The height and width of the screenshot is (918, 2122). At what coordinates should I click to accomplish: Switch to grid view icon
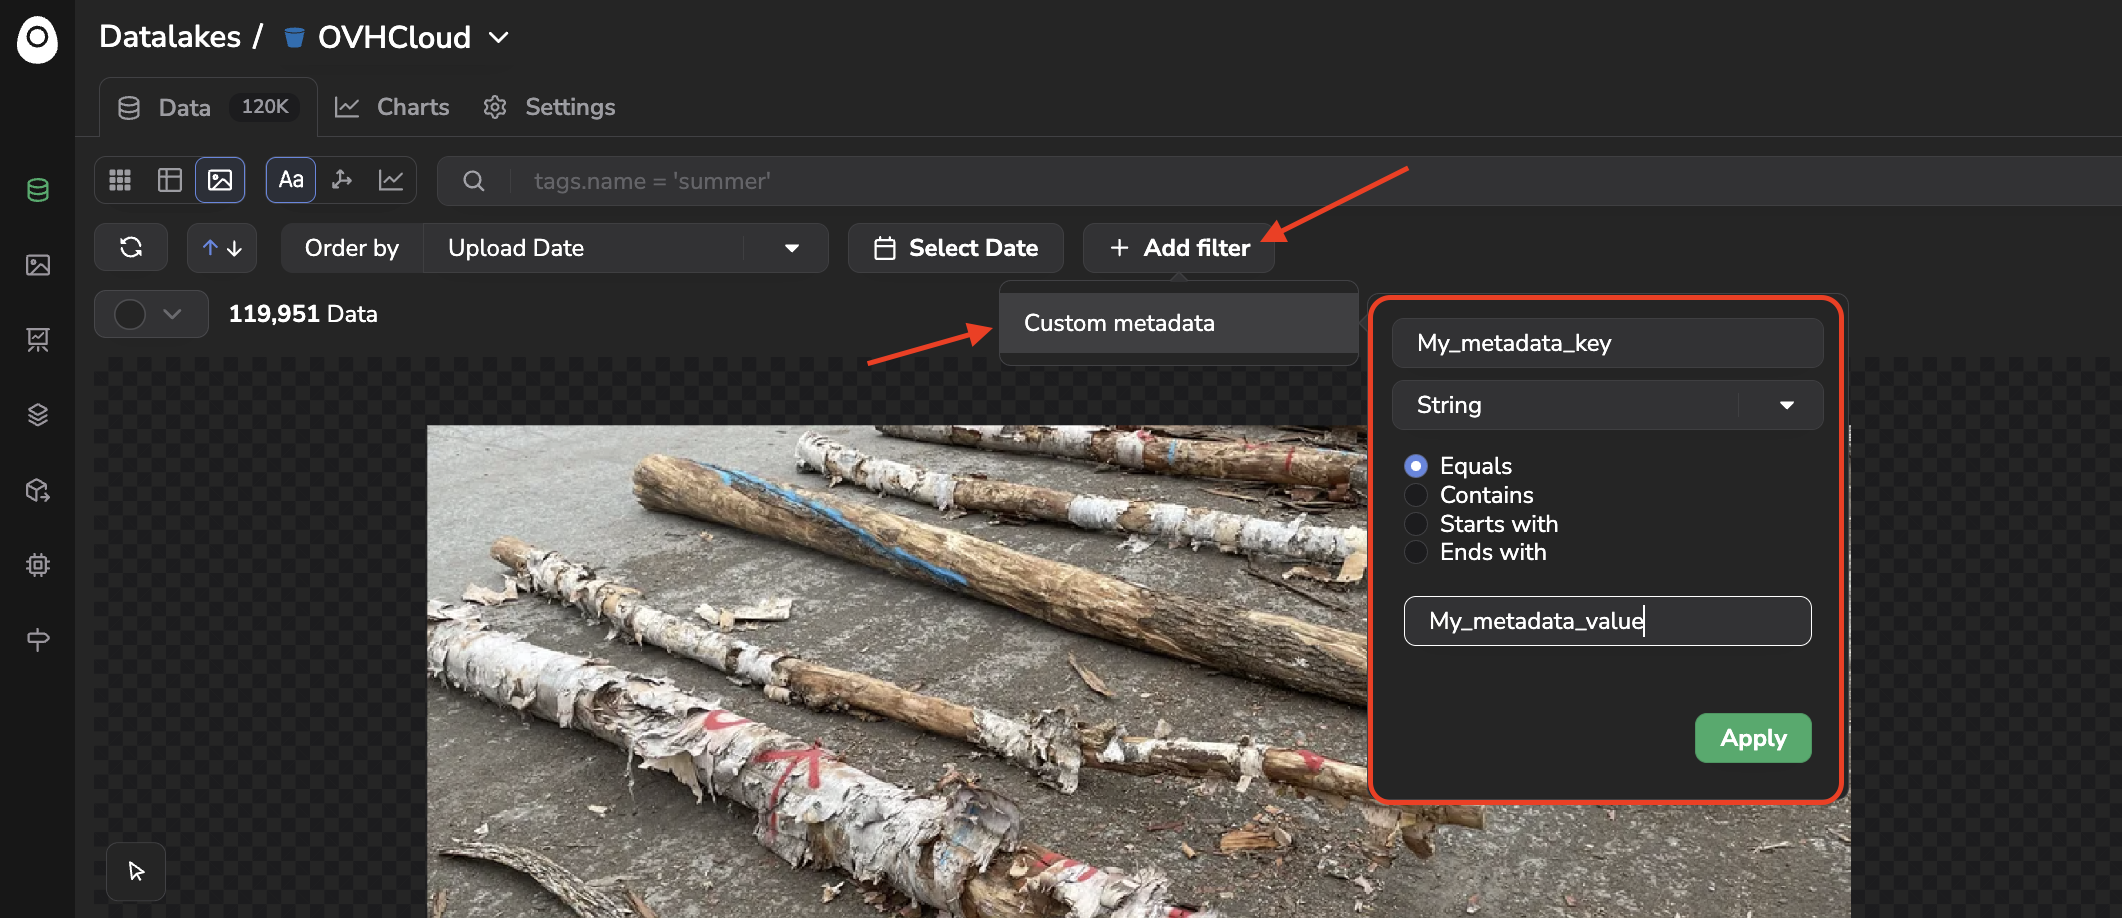(120, 180)
